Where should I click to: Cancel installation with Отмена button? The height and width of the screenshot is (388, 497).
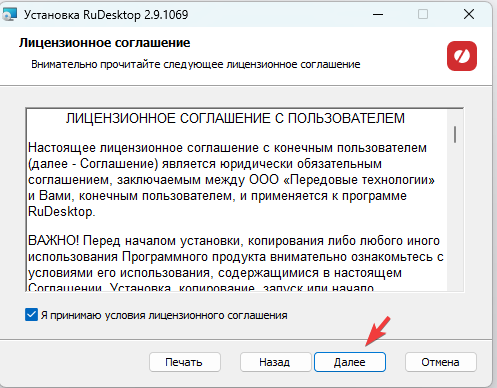[x=440, y=362]
